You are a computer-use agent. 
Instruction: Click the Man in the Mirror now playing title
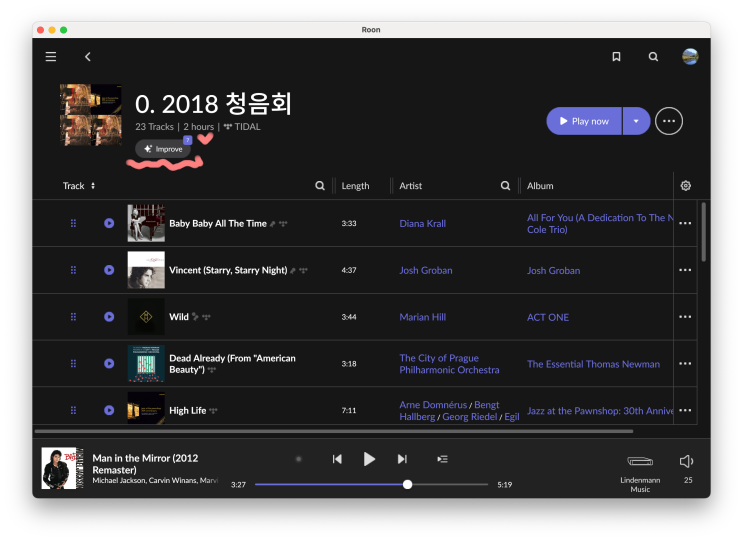(145, 464)
